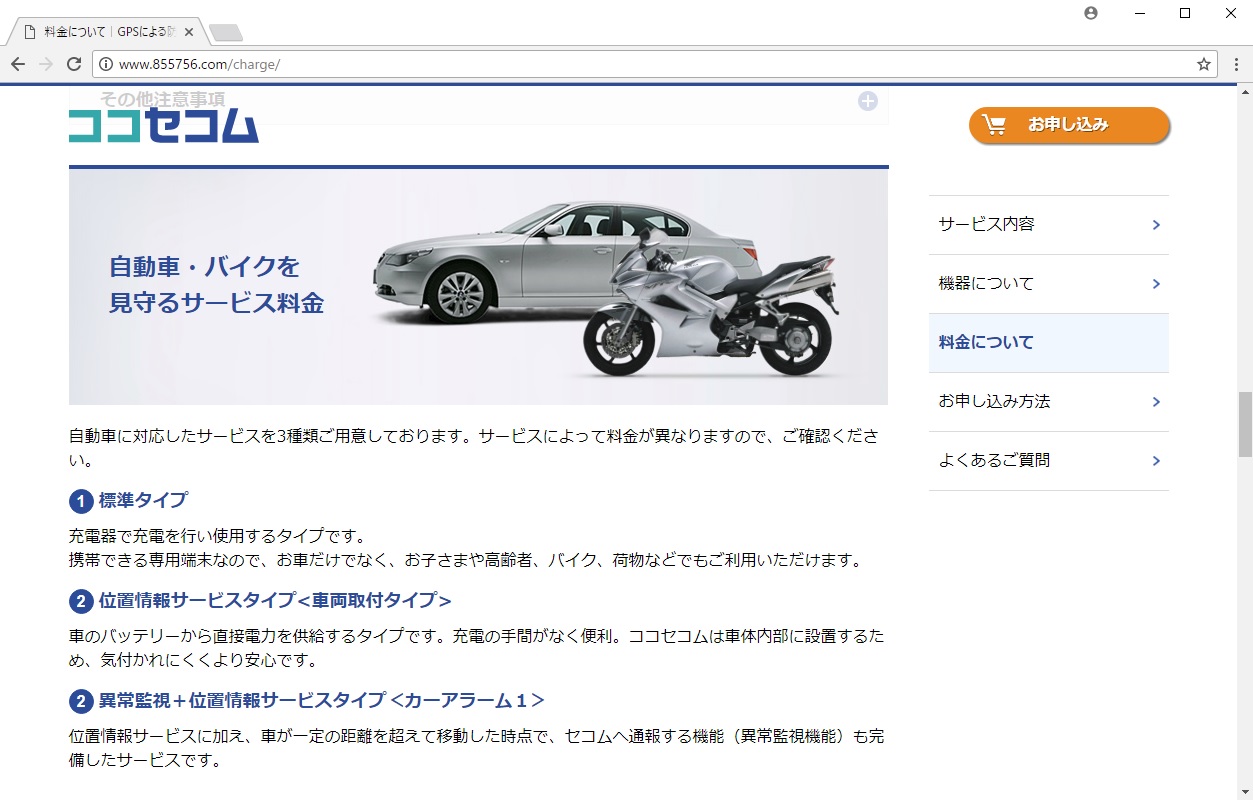Viewport: 1253px width, 800px height.
Task: Click the vertical scrollbar thumb
Action: 1245,424
